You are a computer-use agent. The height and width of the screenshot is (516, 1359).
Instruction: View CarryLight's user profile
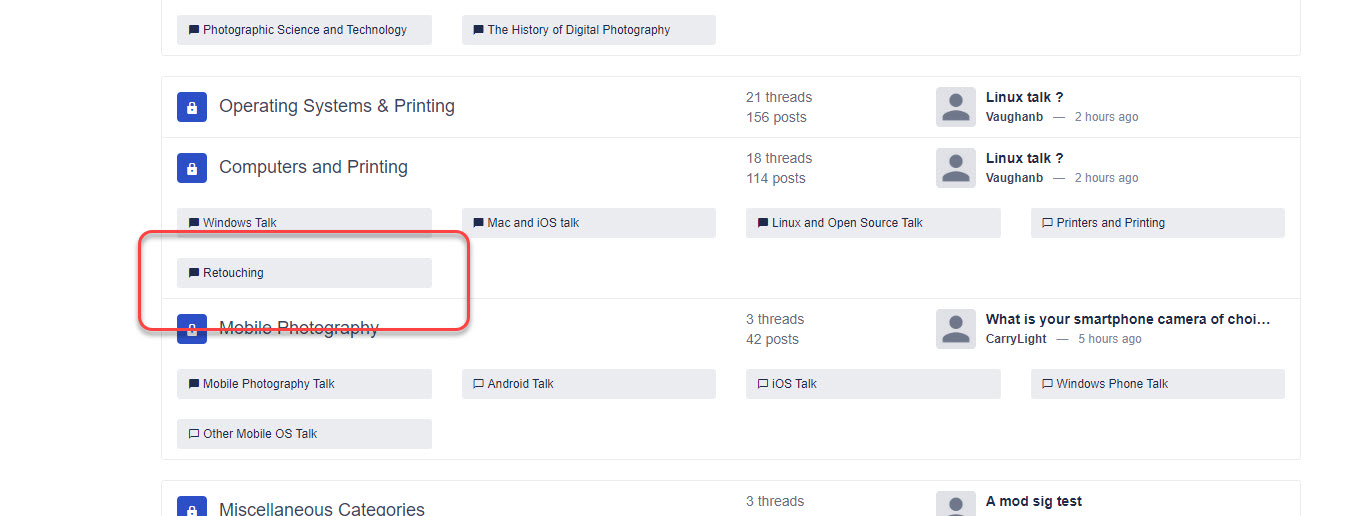1016,339
